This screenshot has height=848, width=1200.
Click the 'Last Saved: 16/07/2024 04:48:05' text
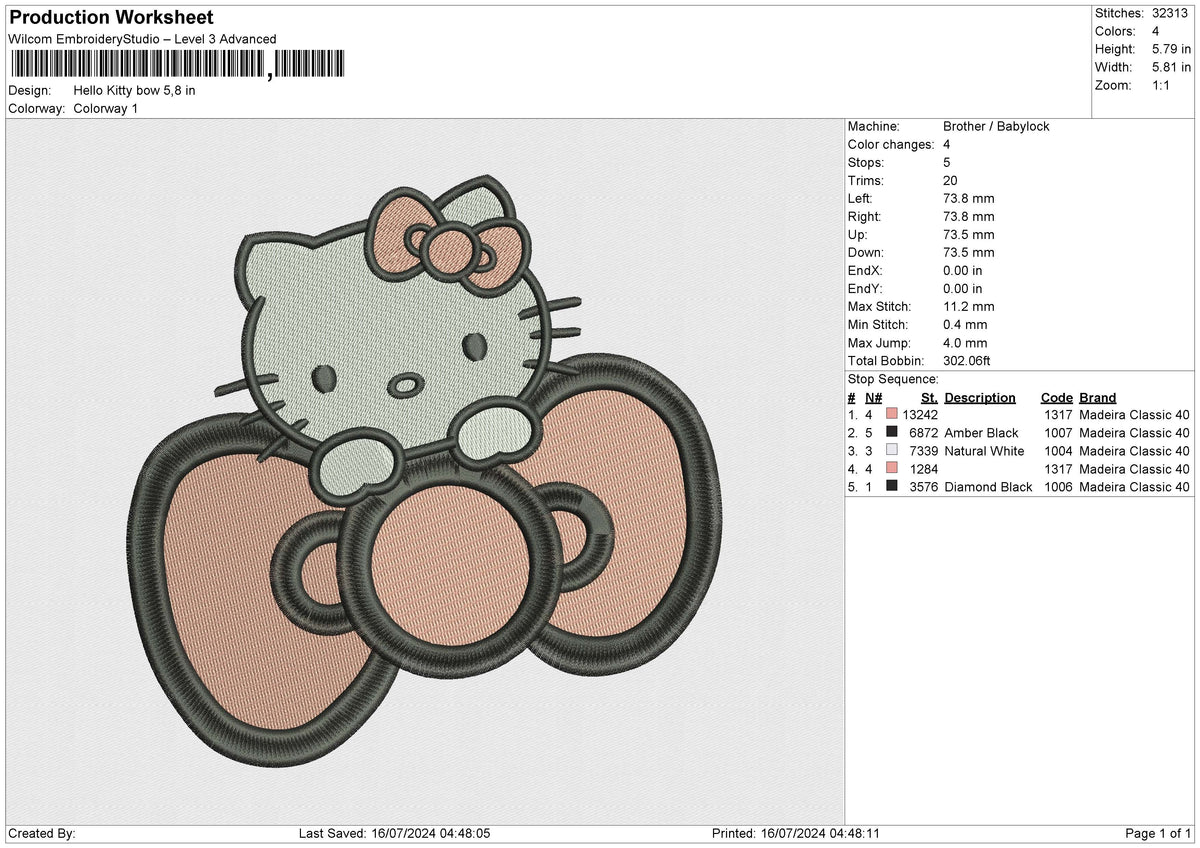(x=394, y=834)
